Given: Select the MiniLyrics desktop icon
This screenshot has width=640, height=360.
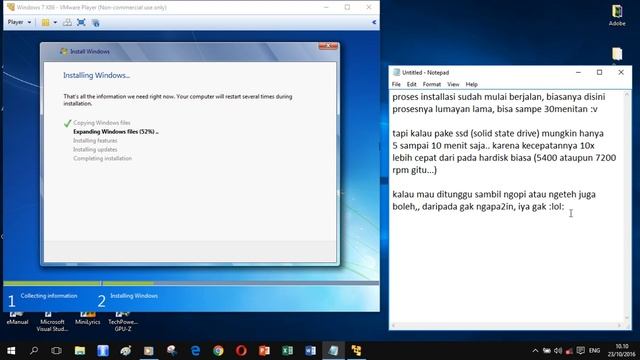Looking at the screenshot, I should point(87,318).
